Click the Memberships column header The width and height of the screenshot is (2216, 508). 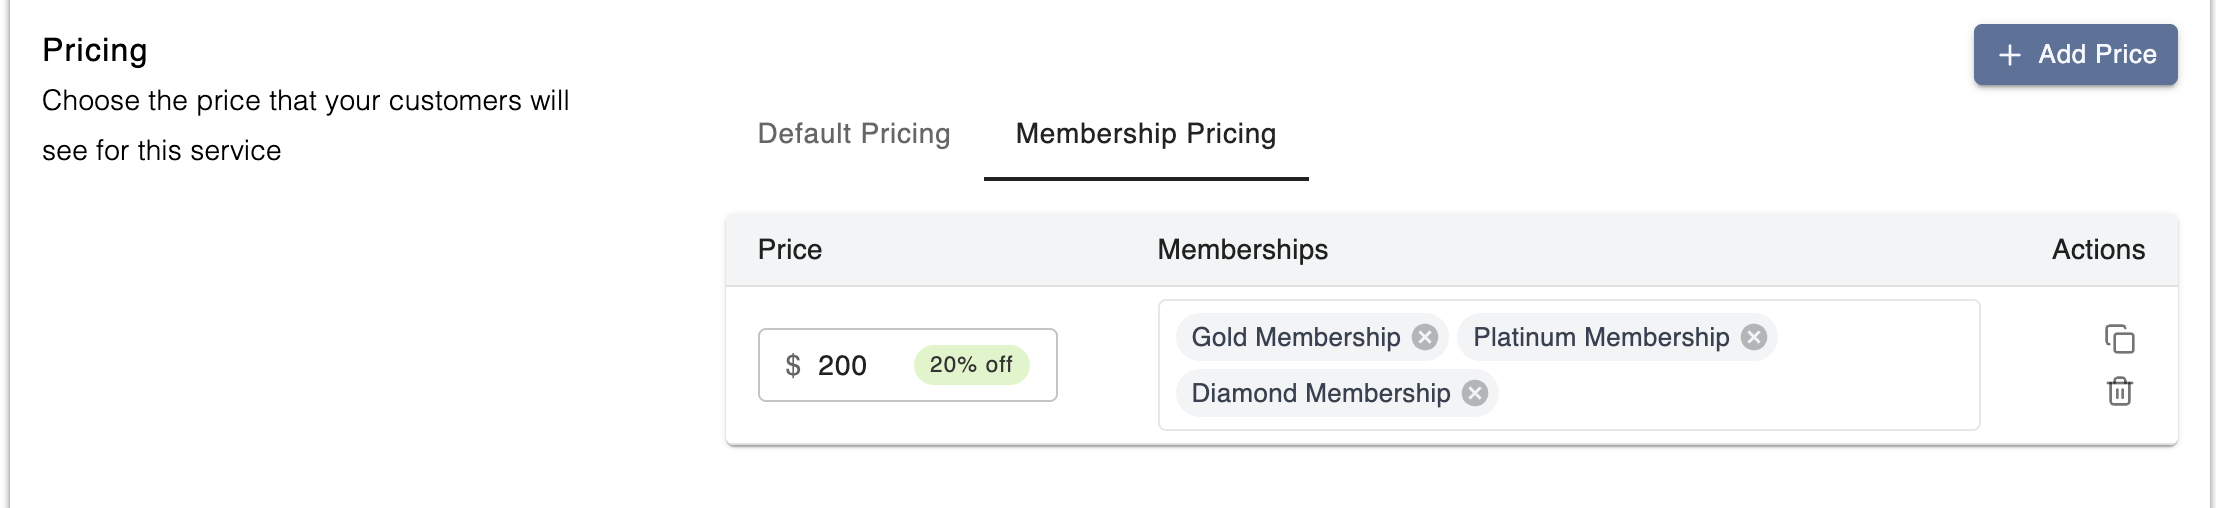1242,250
